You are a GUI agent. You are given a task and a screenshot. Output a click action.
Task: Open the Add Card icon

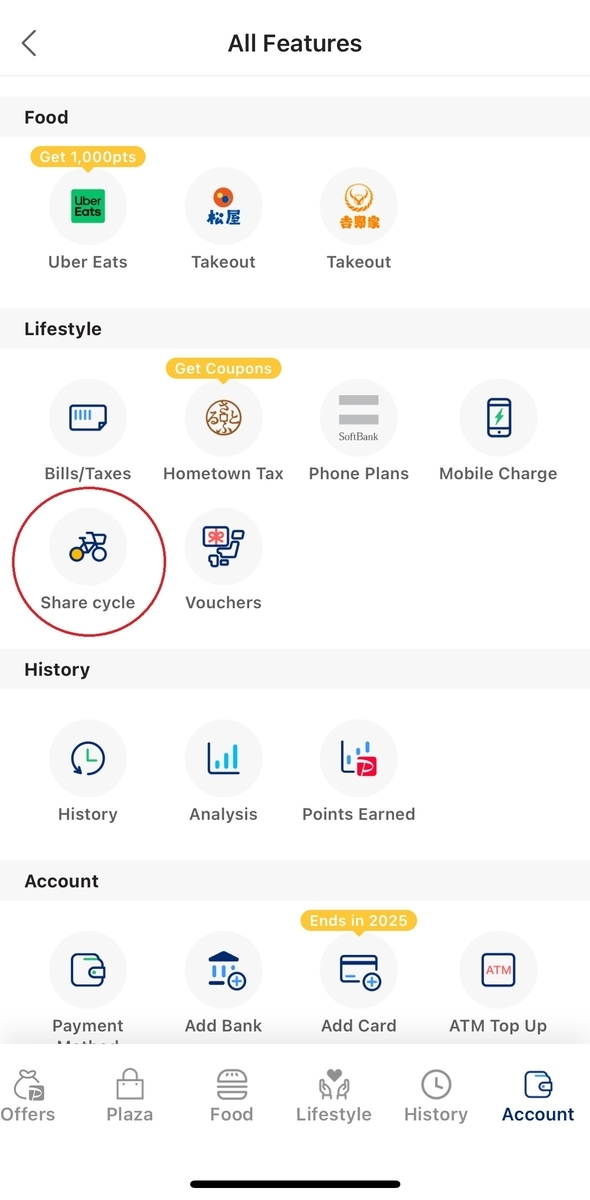point(359,970)
